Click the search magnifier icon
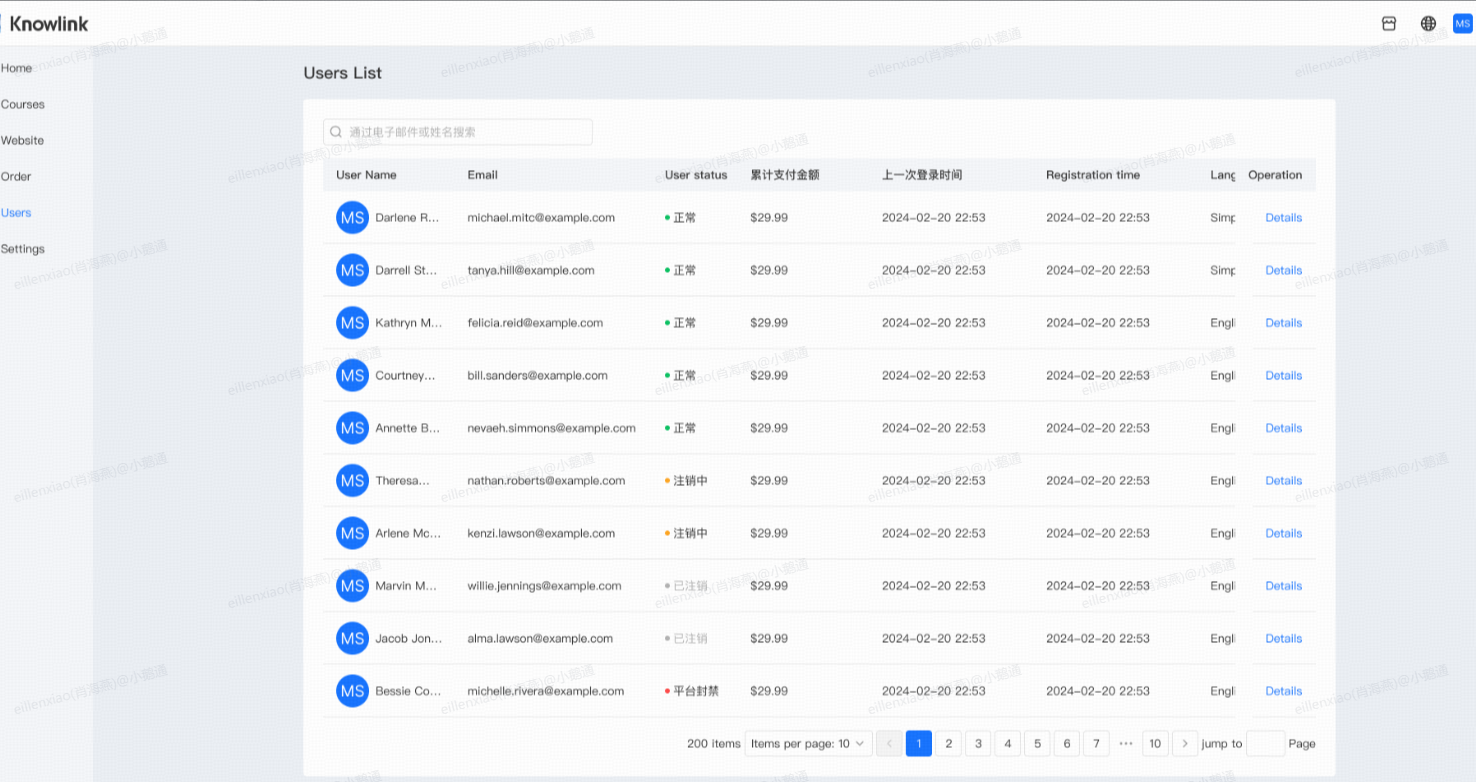This screenshot has width=1476, height=782. point(336,132)
